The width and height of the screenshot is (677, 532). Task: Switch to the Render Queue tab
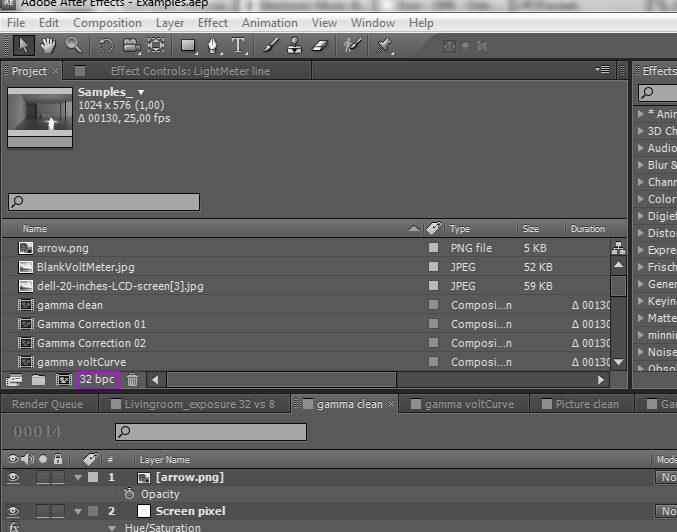(x=47, y=404)
